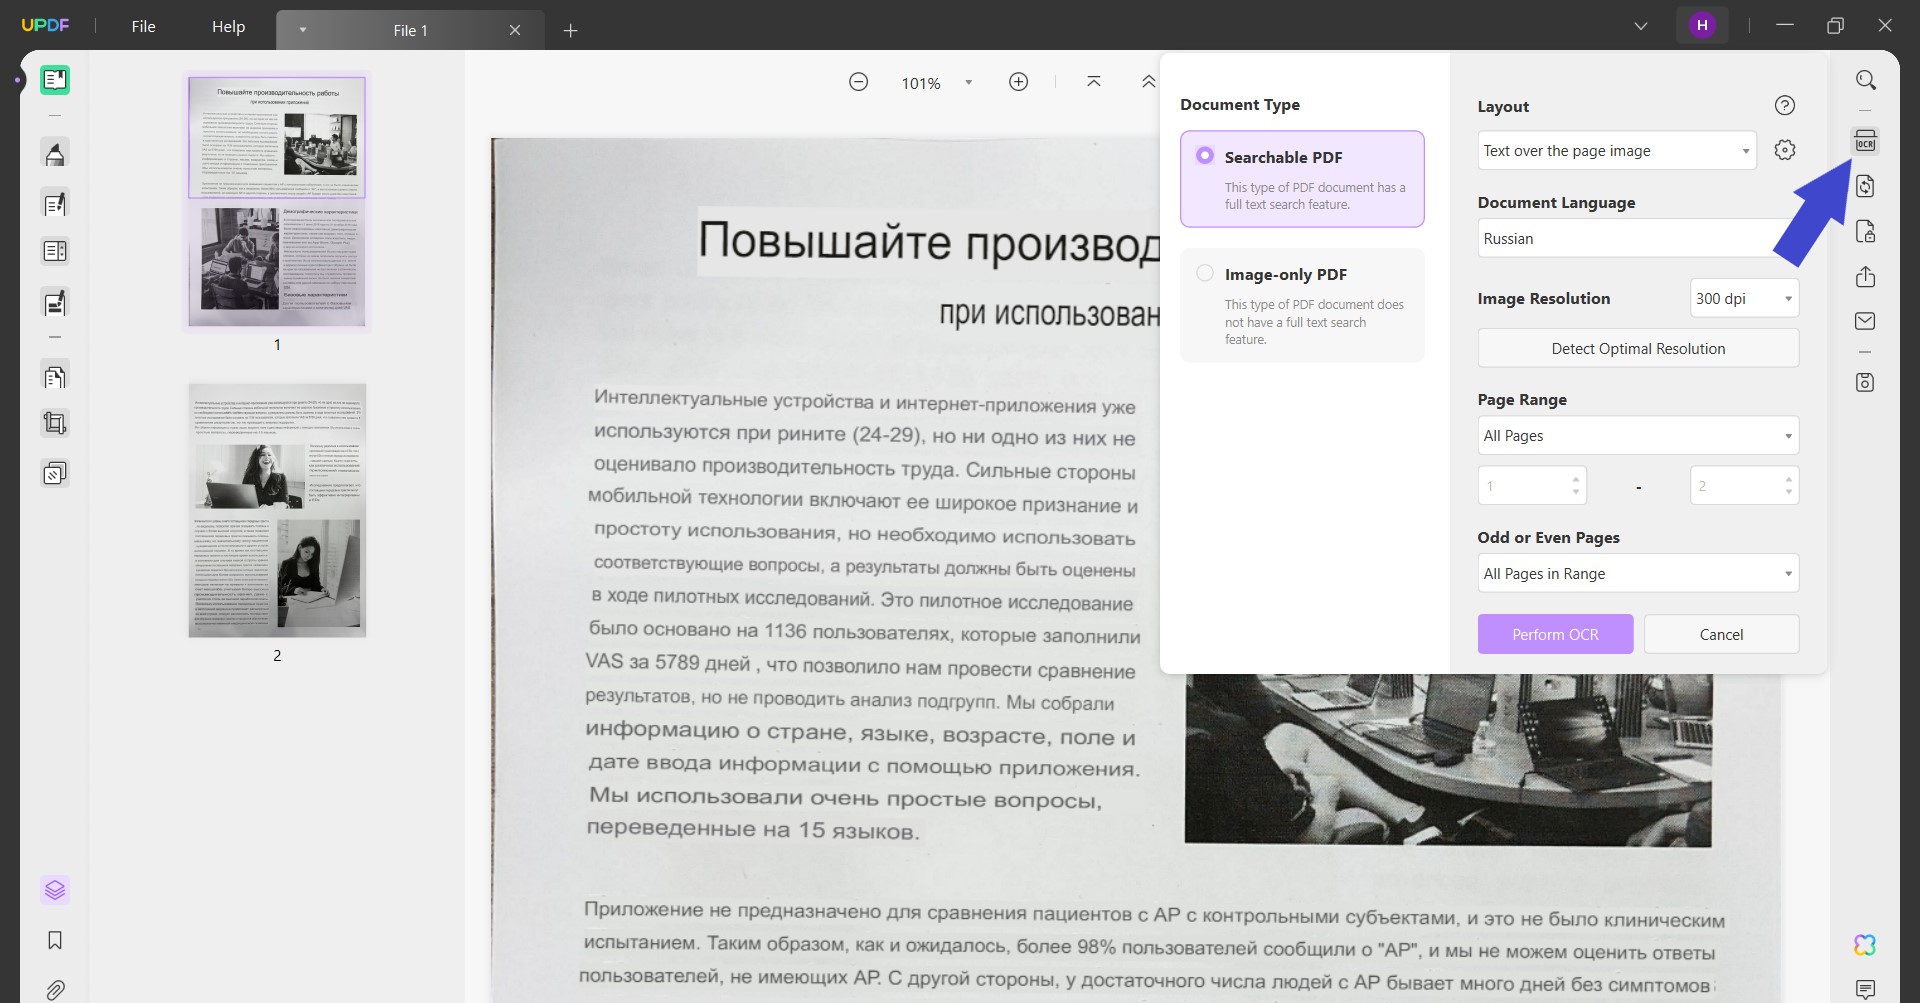
Task: Increment the start page stepper
Action: tap(1578, 479)
